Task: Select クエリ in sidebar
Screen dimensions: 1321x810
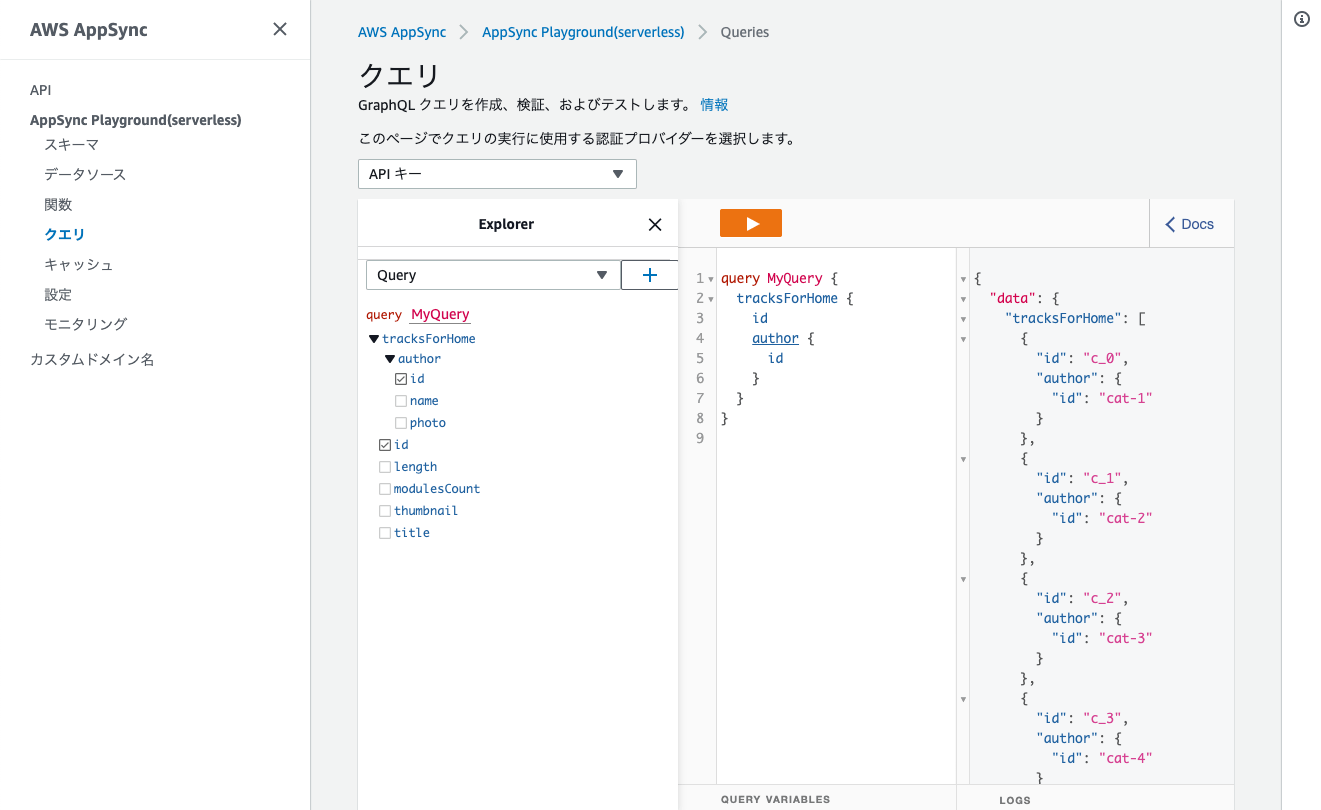Action: (65, 235)
